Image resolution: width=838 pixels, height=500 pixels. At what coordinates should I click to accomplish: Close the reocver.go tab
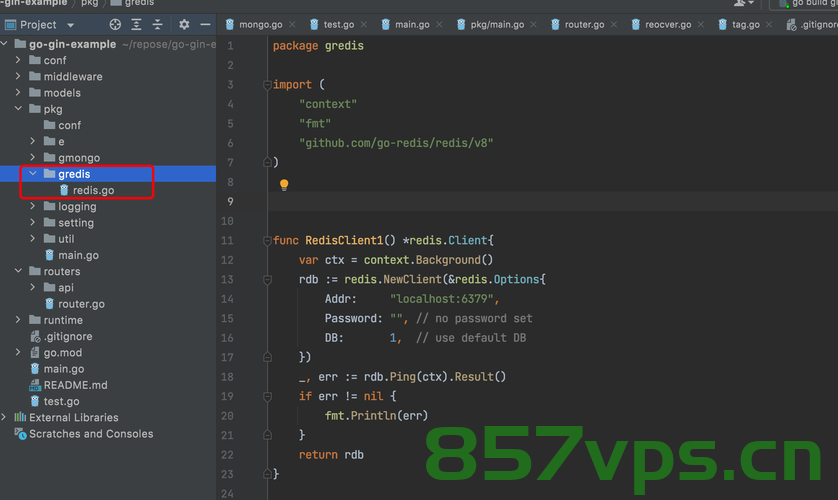click(701, 25)
